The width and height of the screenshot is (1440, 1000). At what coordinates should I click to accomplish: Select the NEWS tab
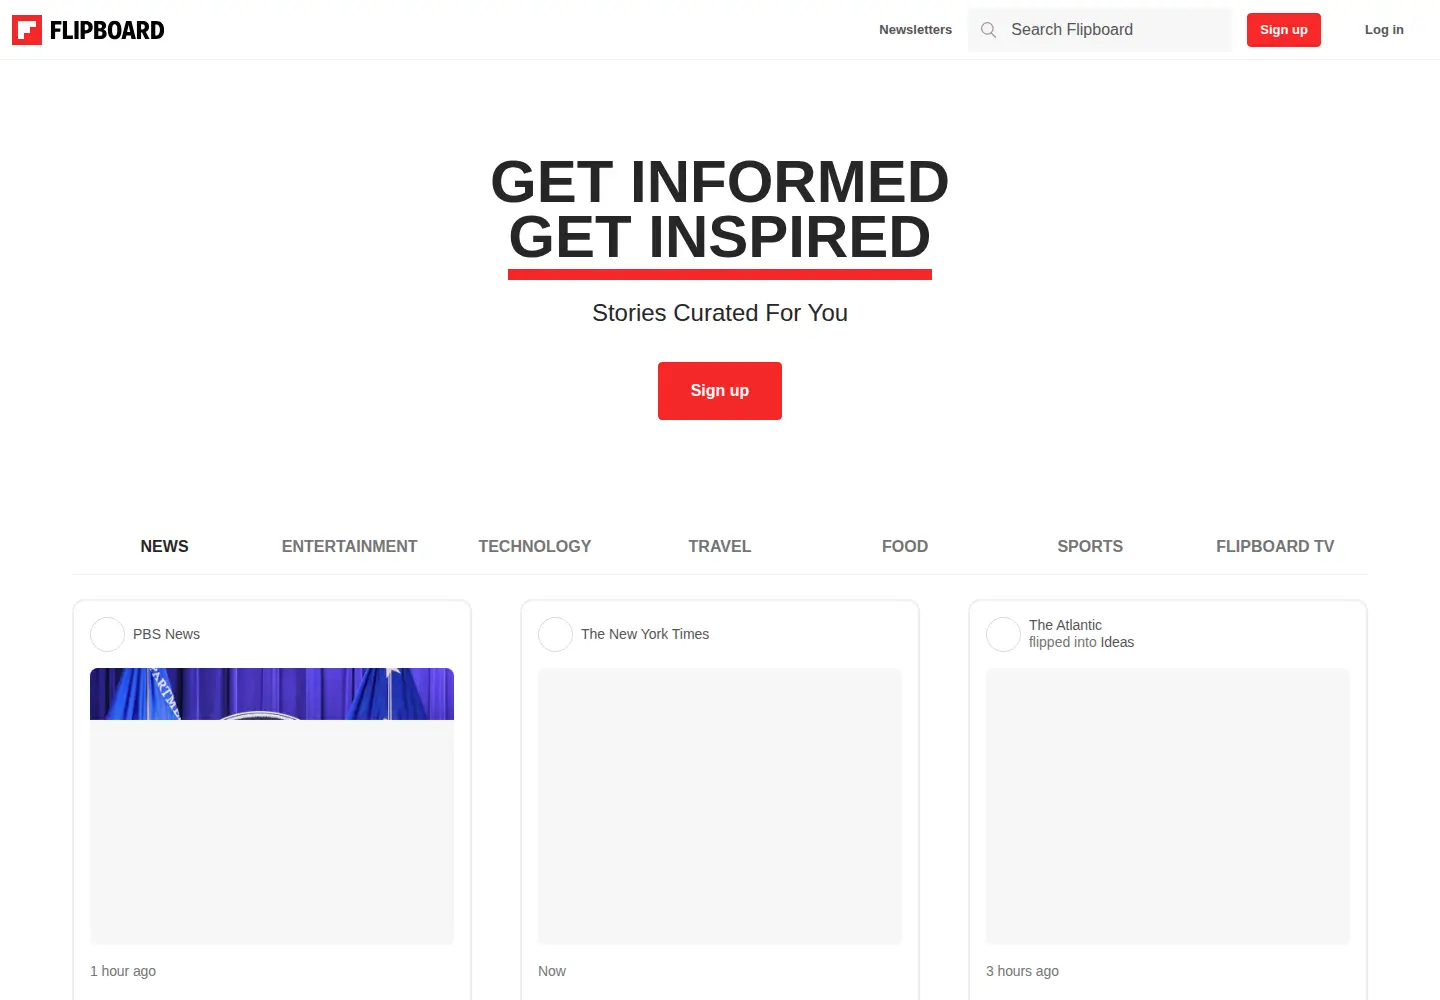click(x=164, y=546)
